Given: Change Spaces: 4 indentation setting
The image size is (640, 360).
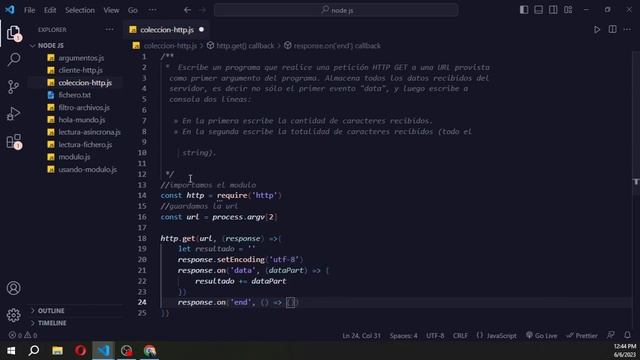Looking at the screenshot, I should point(403,336).
